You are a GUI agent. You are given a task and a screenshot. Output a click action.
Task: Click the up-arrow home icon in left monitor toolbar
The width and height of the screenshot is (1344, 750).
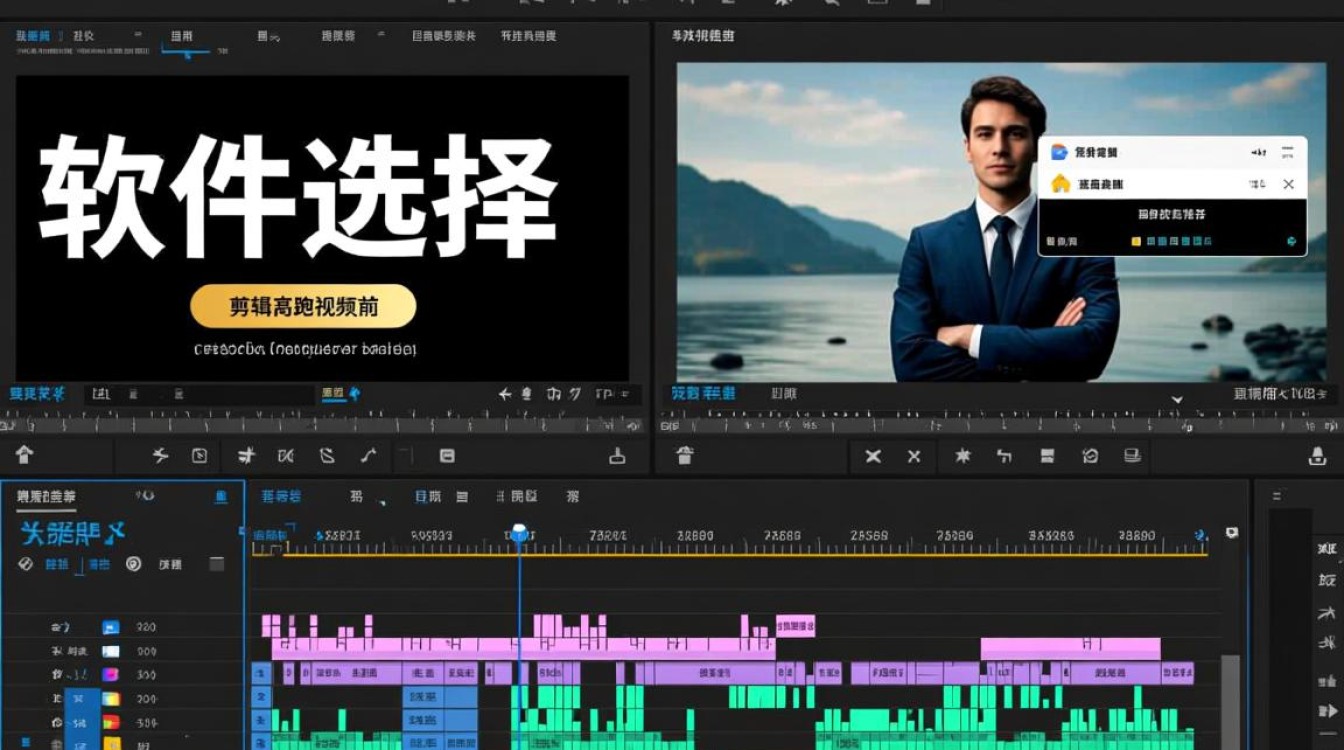coord(25,455)
